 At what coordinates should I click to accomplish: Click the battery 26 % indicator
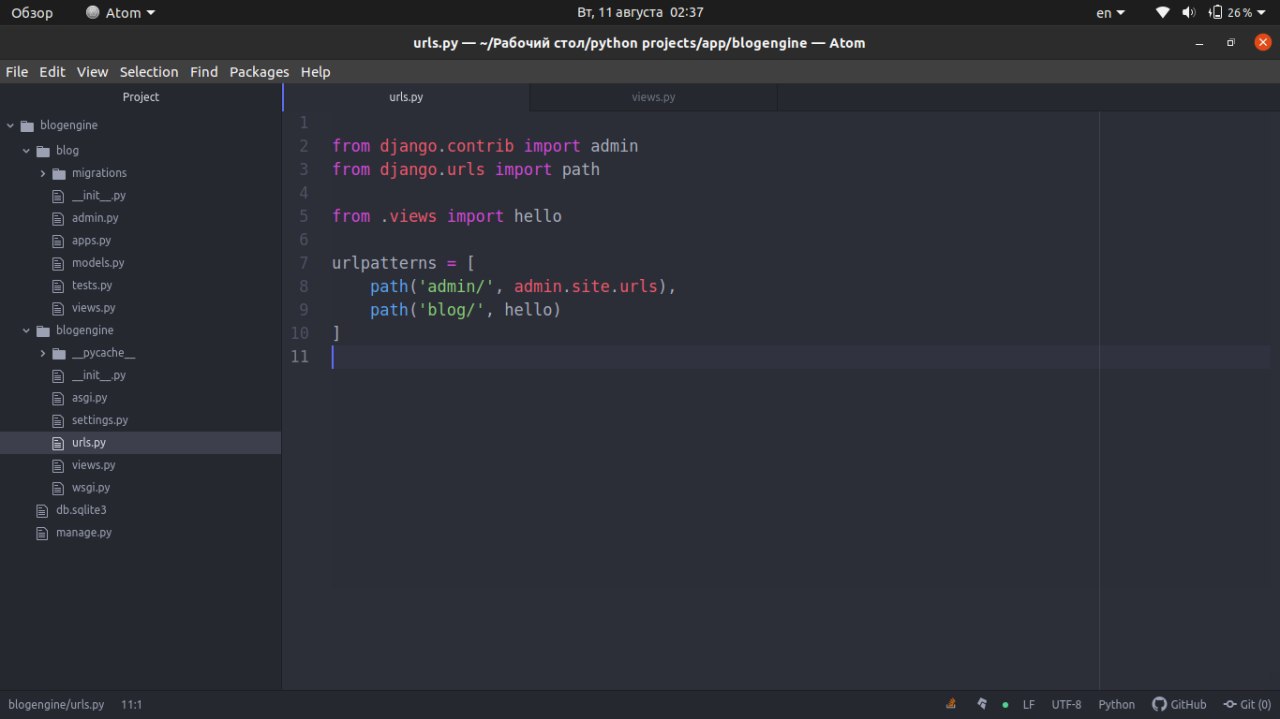(1236, 13)
